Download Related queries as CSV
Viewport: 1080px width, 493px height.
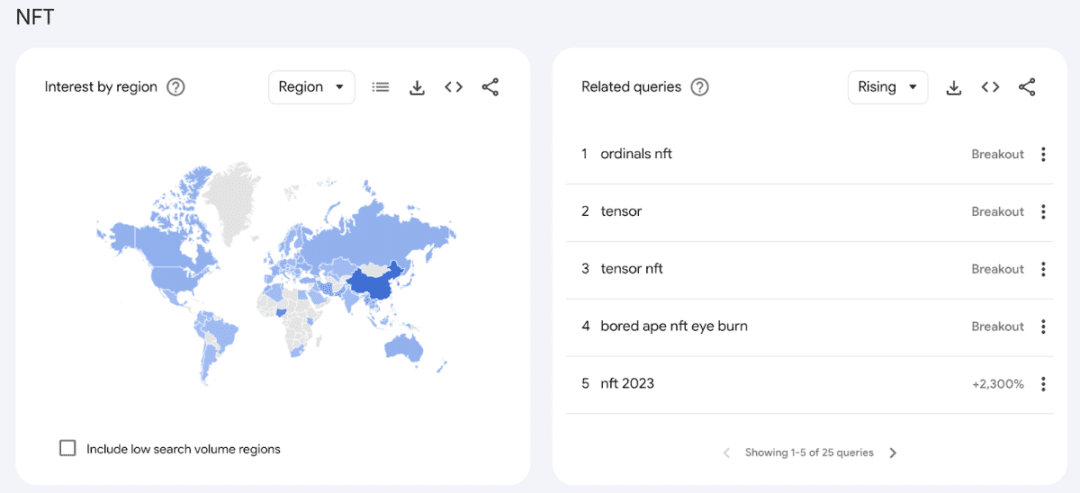point(954,87)
